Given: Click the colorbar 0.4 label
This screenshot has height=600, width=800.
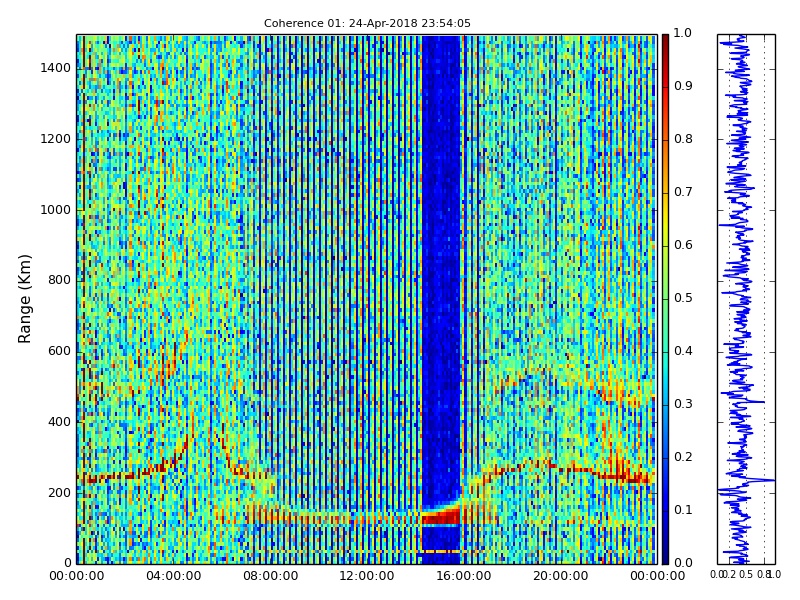Looking at the screenshot, I should [683, 351].
